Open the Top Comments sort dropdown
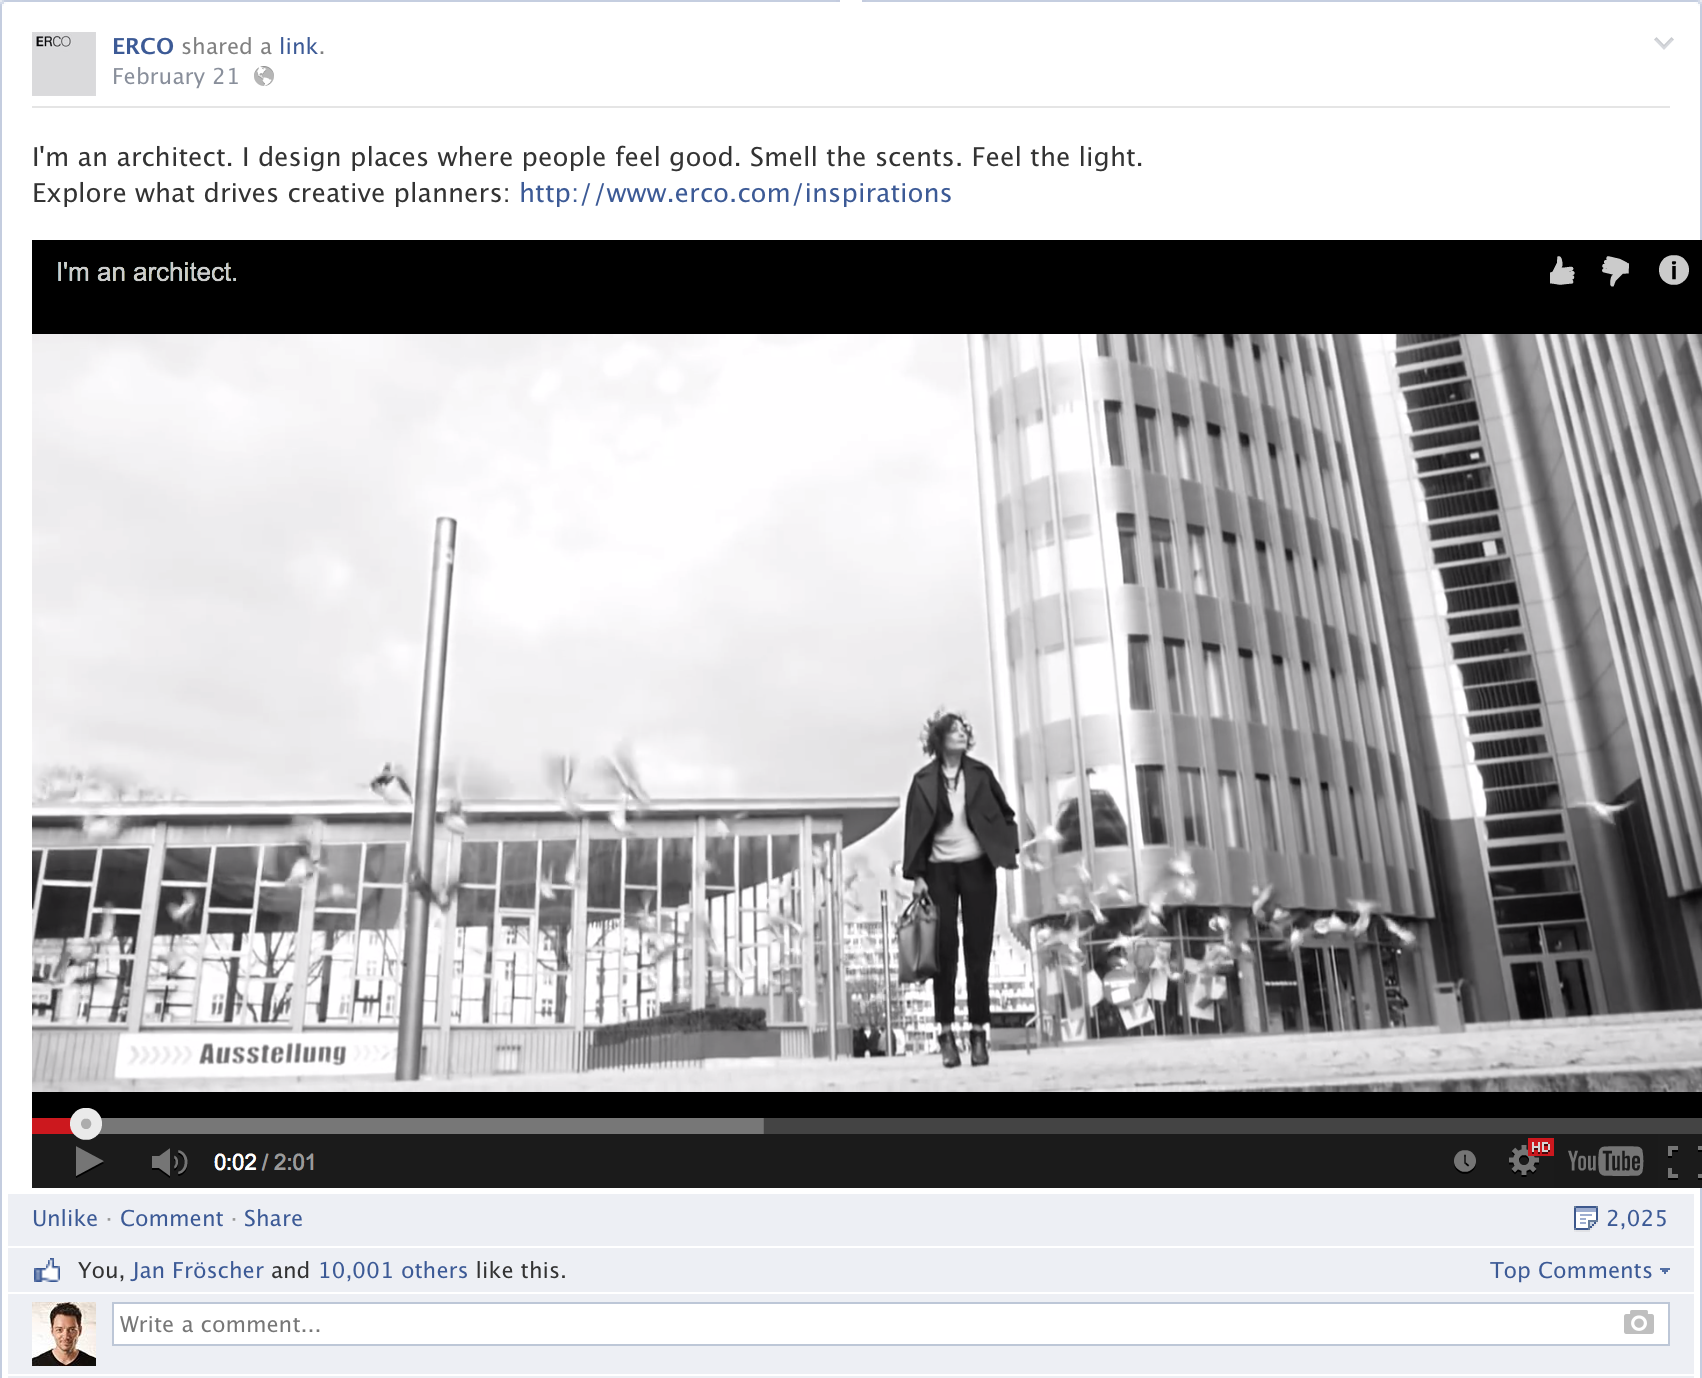The image size is (1702, 1378). click(x=1579, y=1270)
